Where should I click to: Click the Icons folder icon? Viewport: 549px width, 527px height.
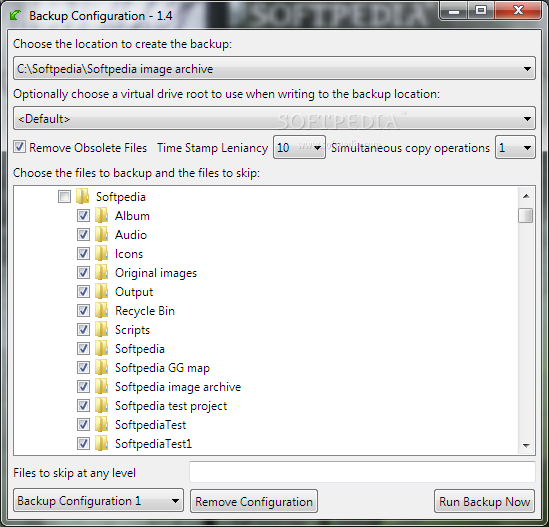point(102,253)
